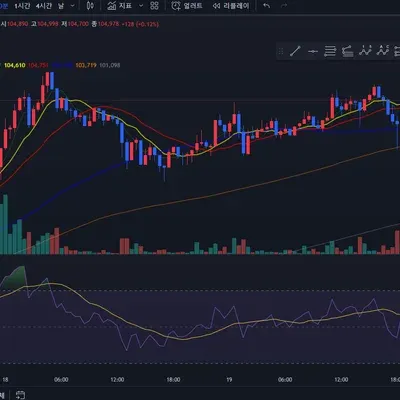
Task: Select the 1시간 timeframe
Action: (23, 6)
